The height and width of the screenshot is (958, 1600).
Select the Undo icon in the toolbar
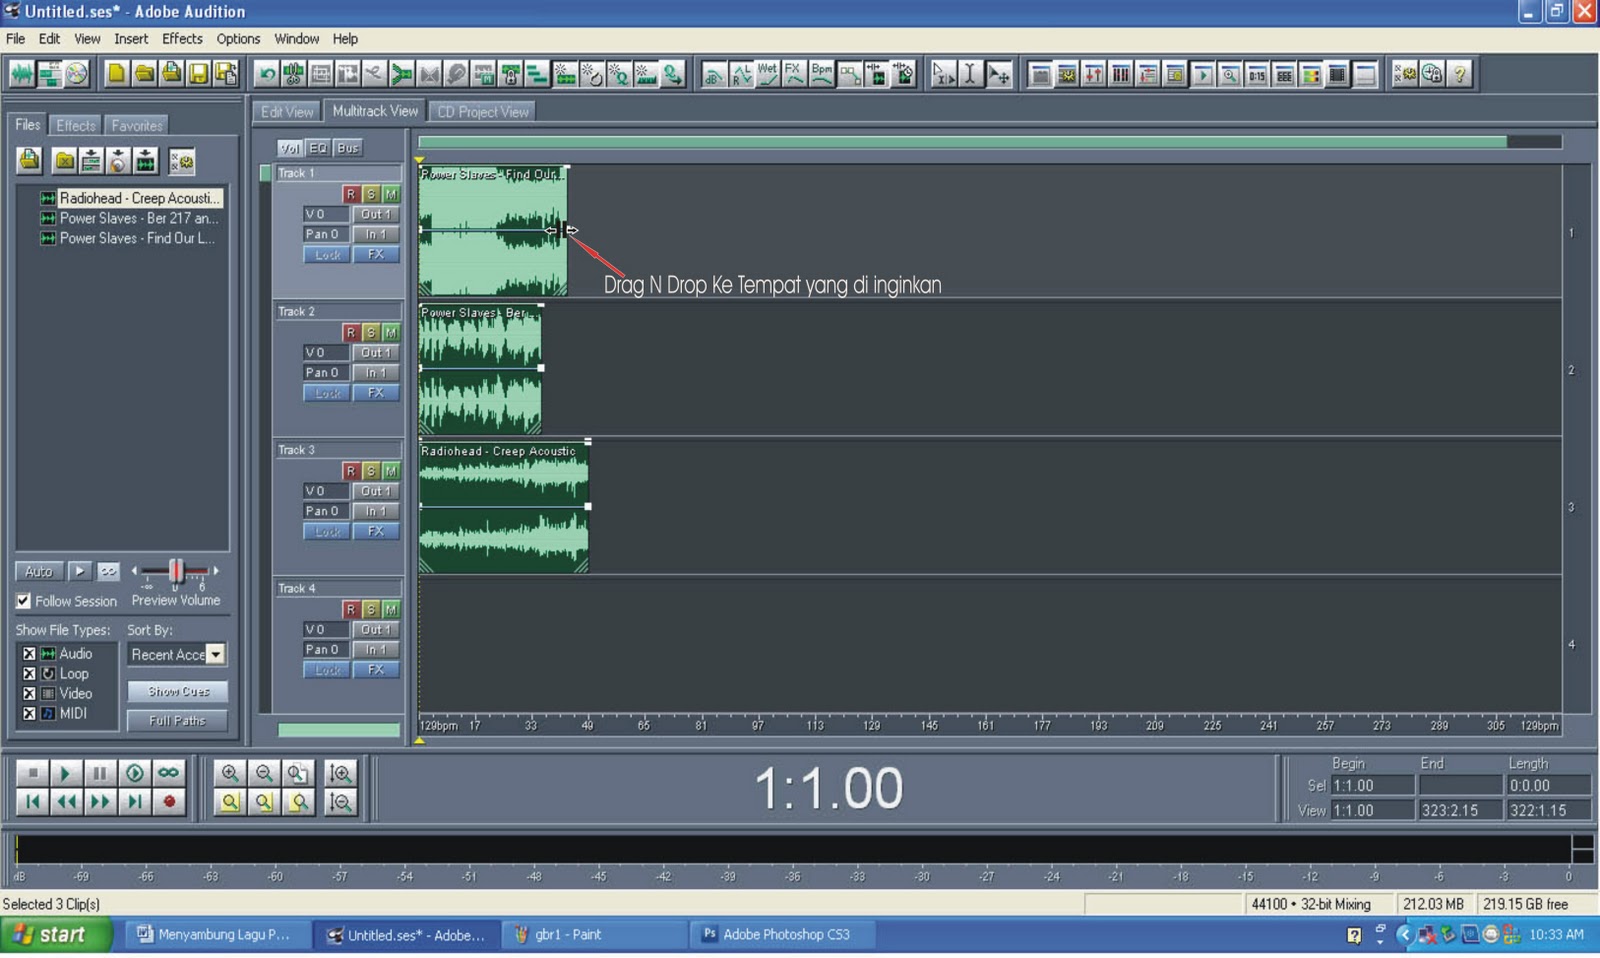click(x=267, y=73)
